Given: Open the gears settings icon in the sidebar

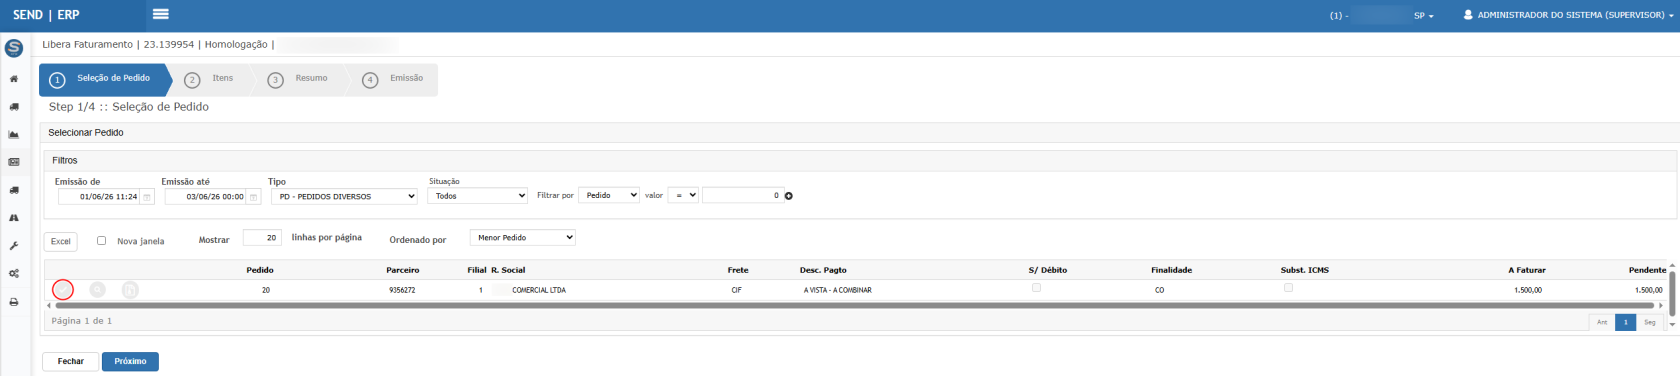Looking at the screenshot, I should 14,273.
